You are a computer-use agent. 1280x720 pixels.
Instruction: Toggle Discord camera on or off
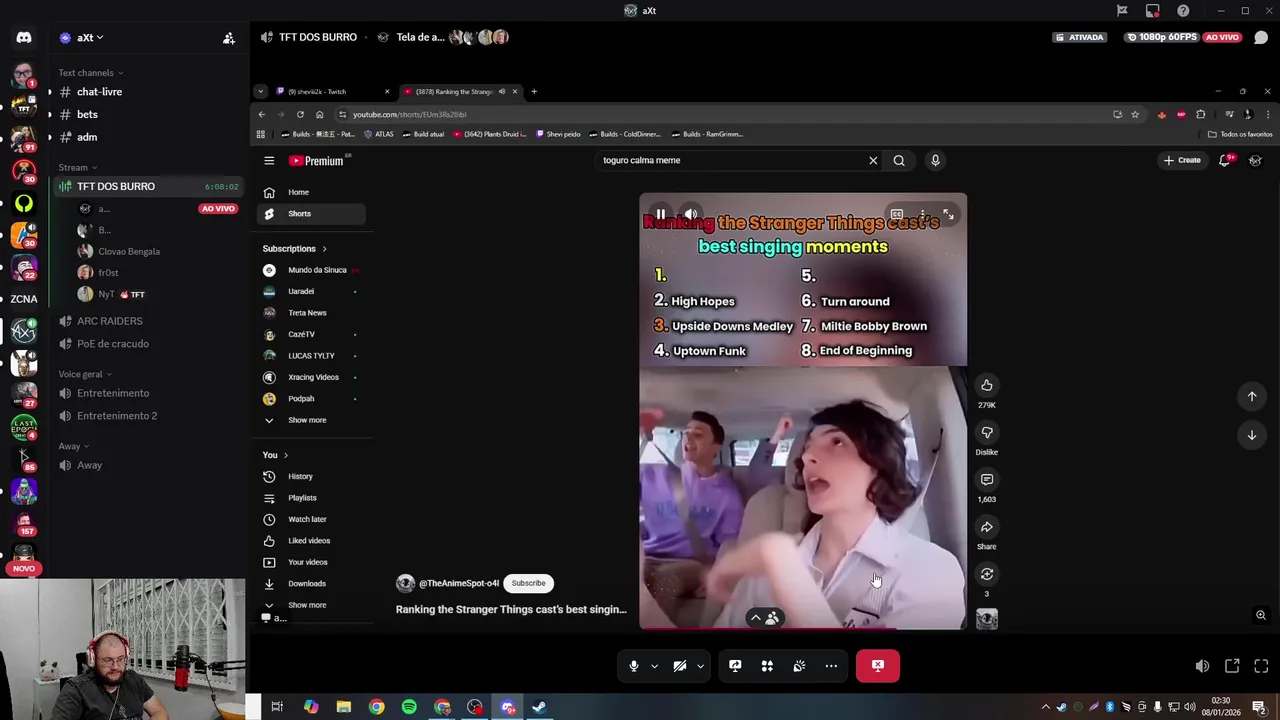pyautogui.click(x=680, y=666)
